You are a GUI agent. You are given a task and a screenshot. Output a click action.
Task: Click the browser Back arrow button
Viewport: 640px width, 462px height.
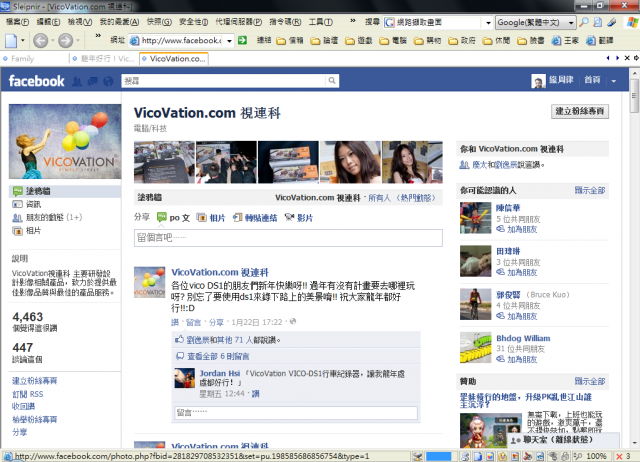click(x=40, y=40)
